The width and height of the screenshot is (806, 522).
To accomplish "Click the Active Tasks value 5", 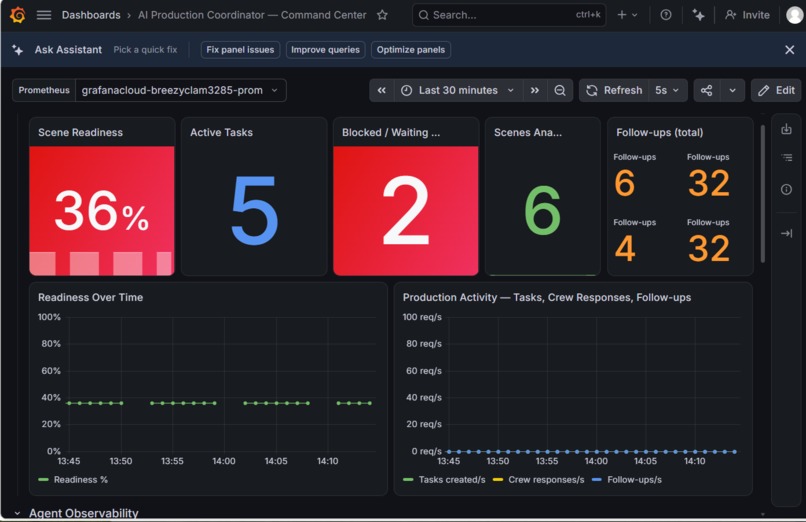I will [254, 210].
